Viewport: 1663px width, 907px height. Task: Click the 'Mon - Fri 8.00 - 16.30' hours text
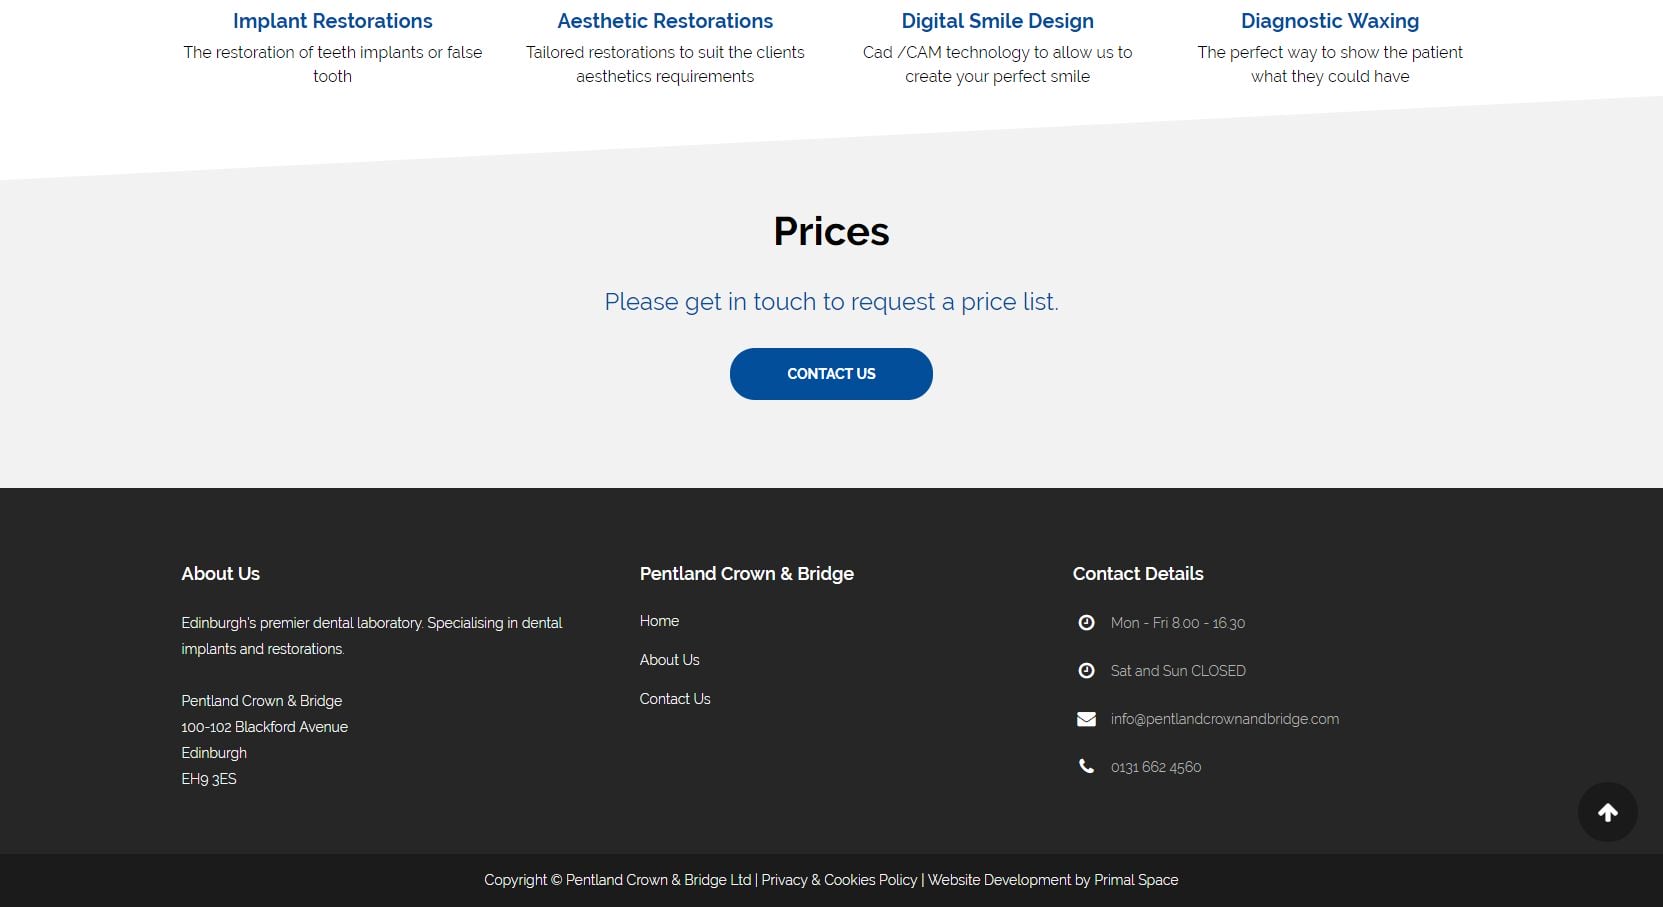(1178, 623)
